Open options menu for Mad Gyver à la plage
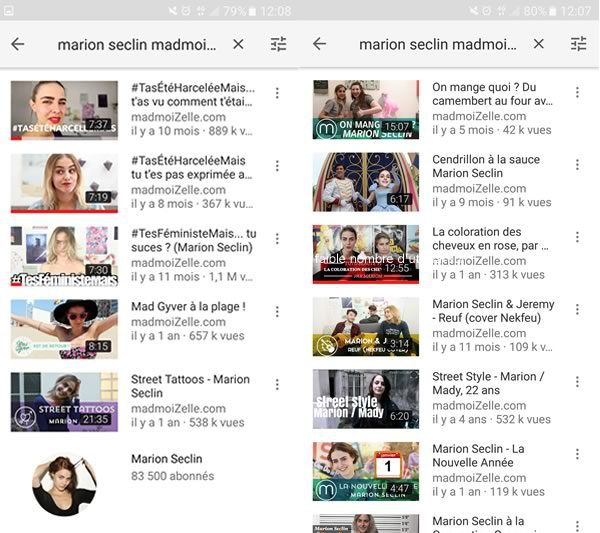This screenshot has width=600, height=533. point(277,311)
